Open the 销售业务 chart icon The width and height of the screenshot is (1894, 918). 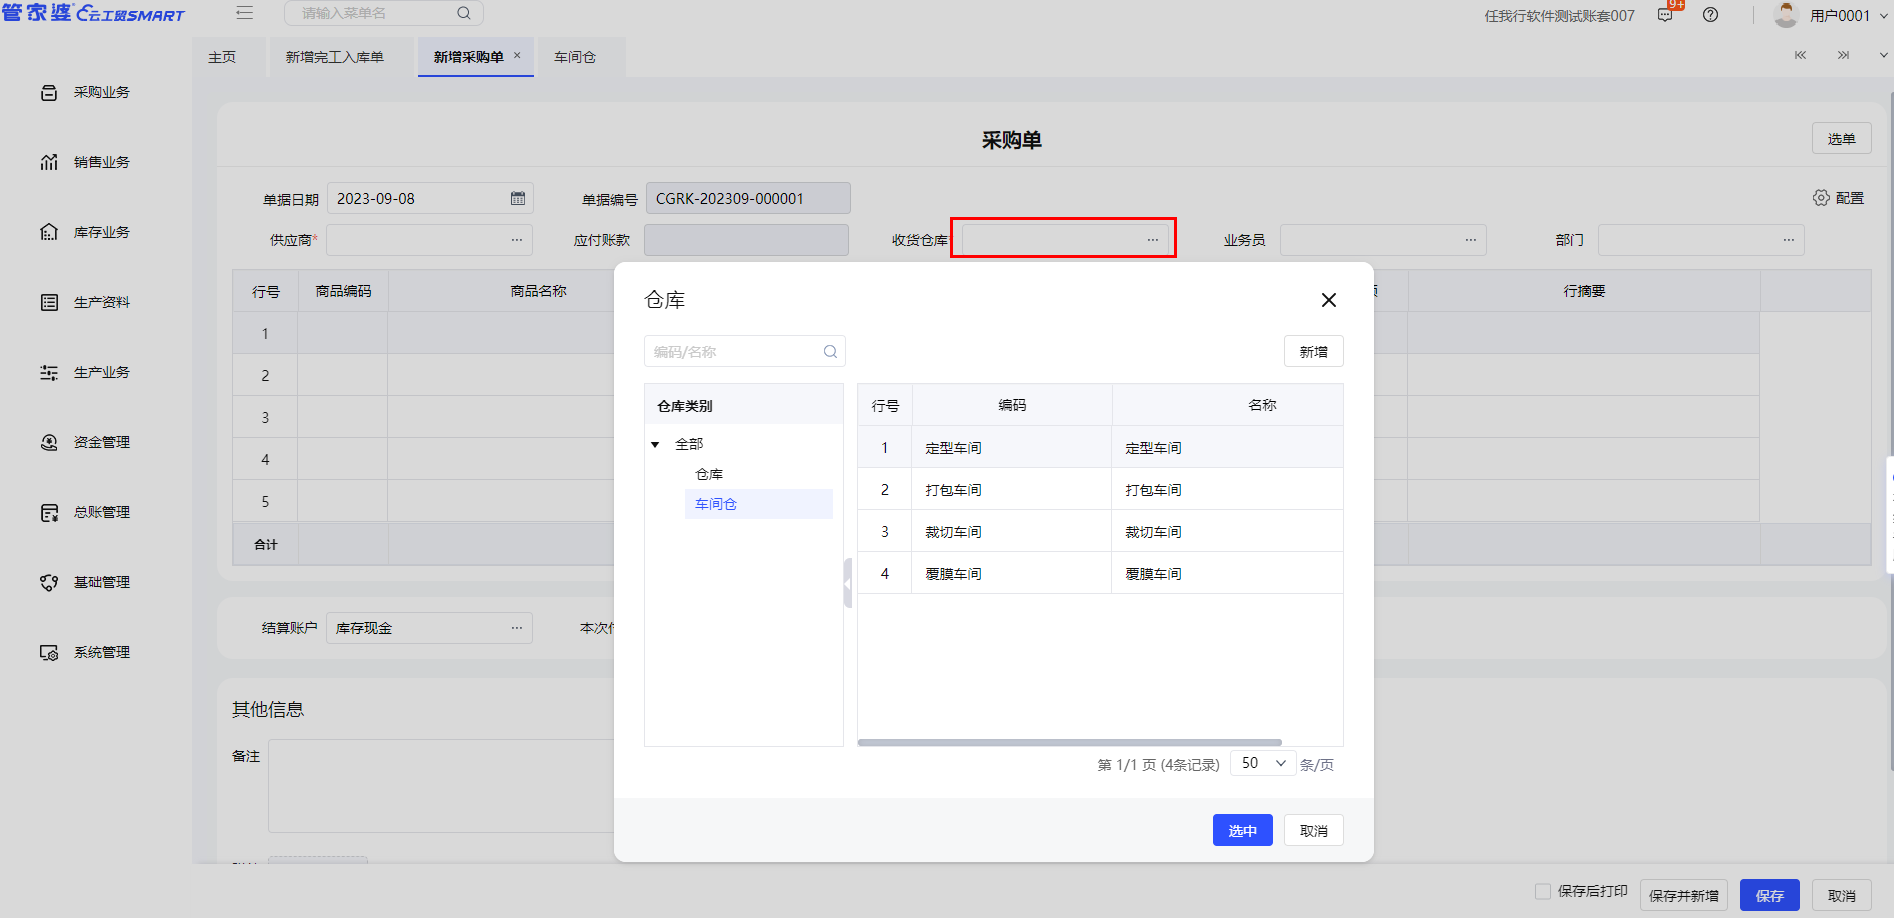pyautogui.click(x=49, y=162)
